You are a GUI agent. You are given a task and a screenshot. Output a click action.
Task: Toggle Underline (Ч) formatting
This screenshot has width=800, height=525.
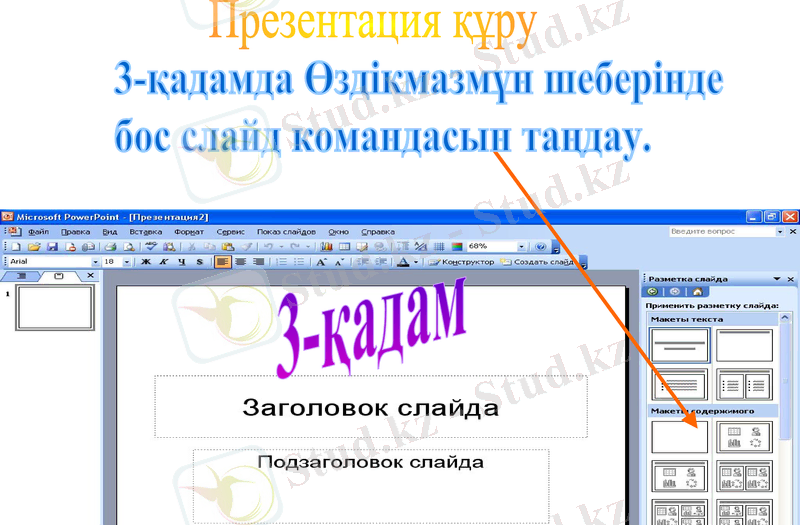click(182, 262)
